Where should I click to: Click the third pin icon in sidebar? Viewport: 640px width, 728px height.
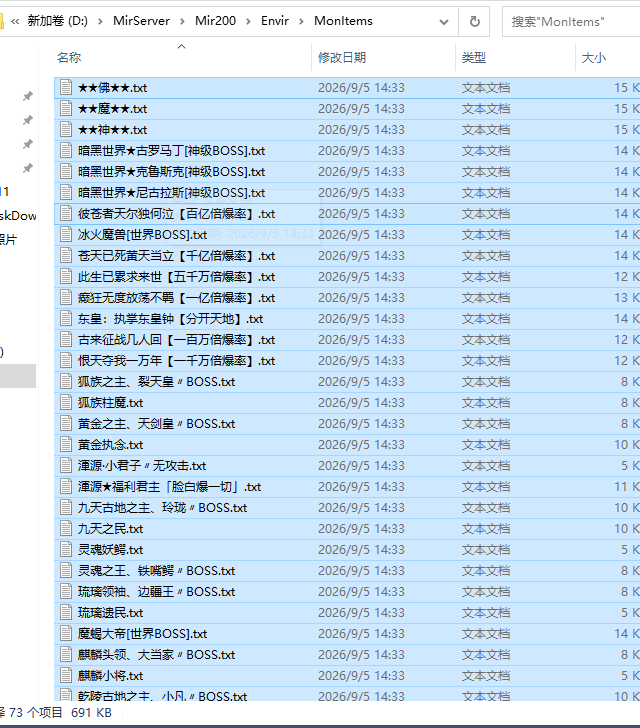click(x=28, y=144)
